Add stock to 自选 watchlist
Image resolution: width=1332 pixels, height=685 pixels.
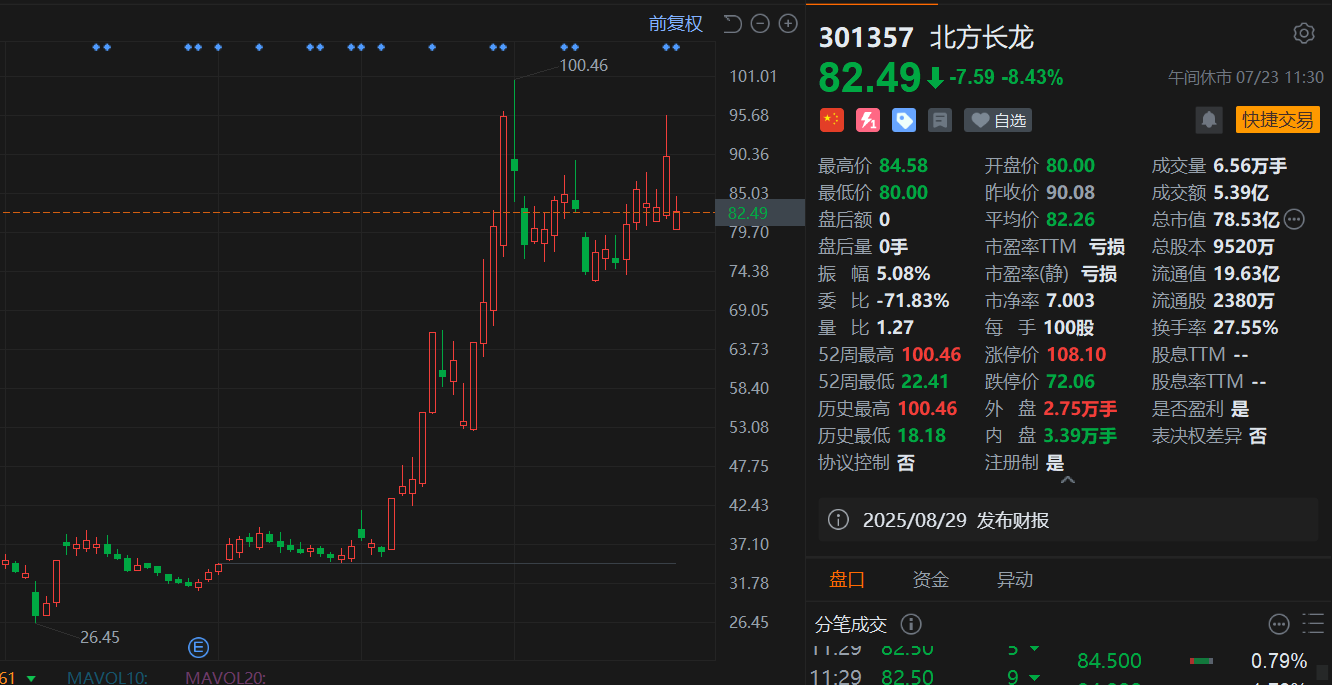(997, 120)
